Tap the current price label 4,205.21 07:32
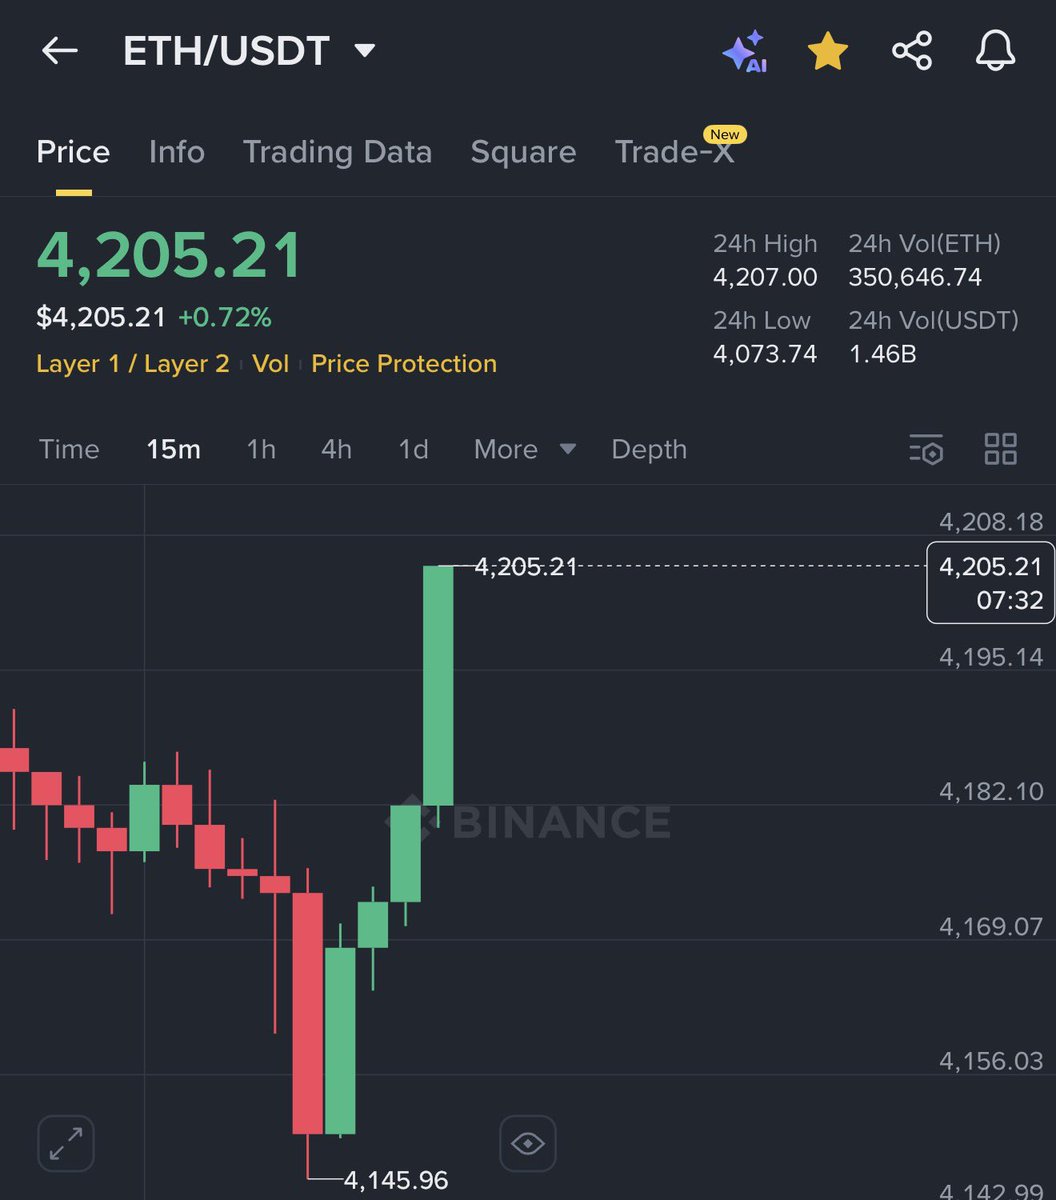This screenshot has height=1200, width=1056. [x=991, y=583]
